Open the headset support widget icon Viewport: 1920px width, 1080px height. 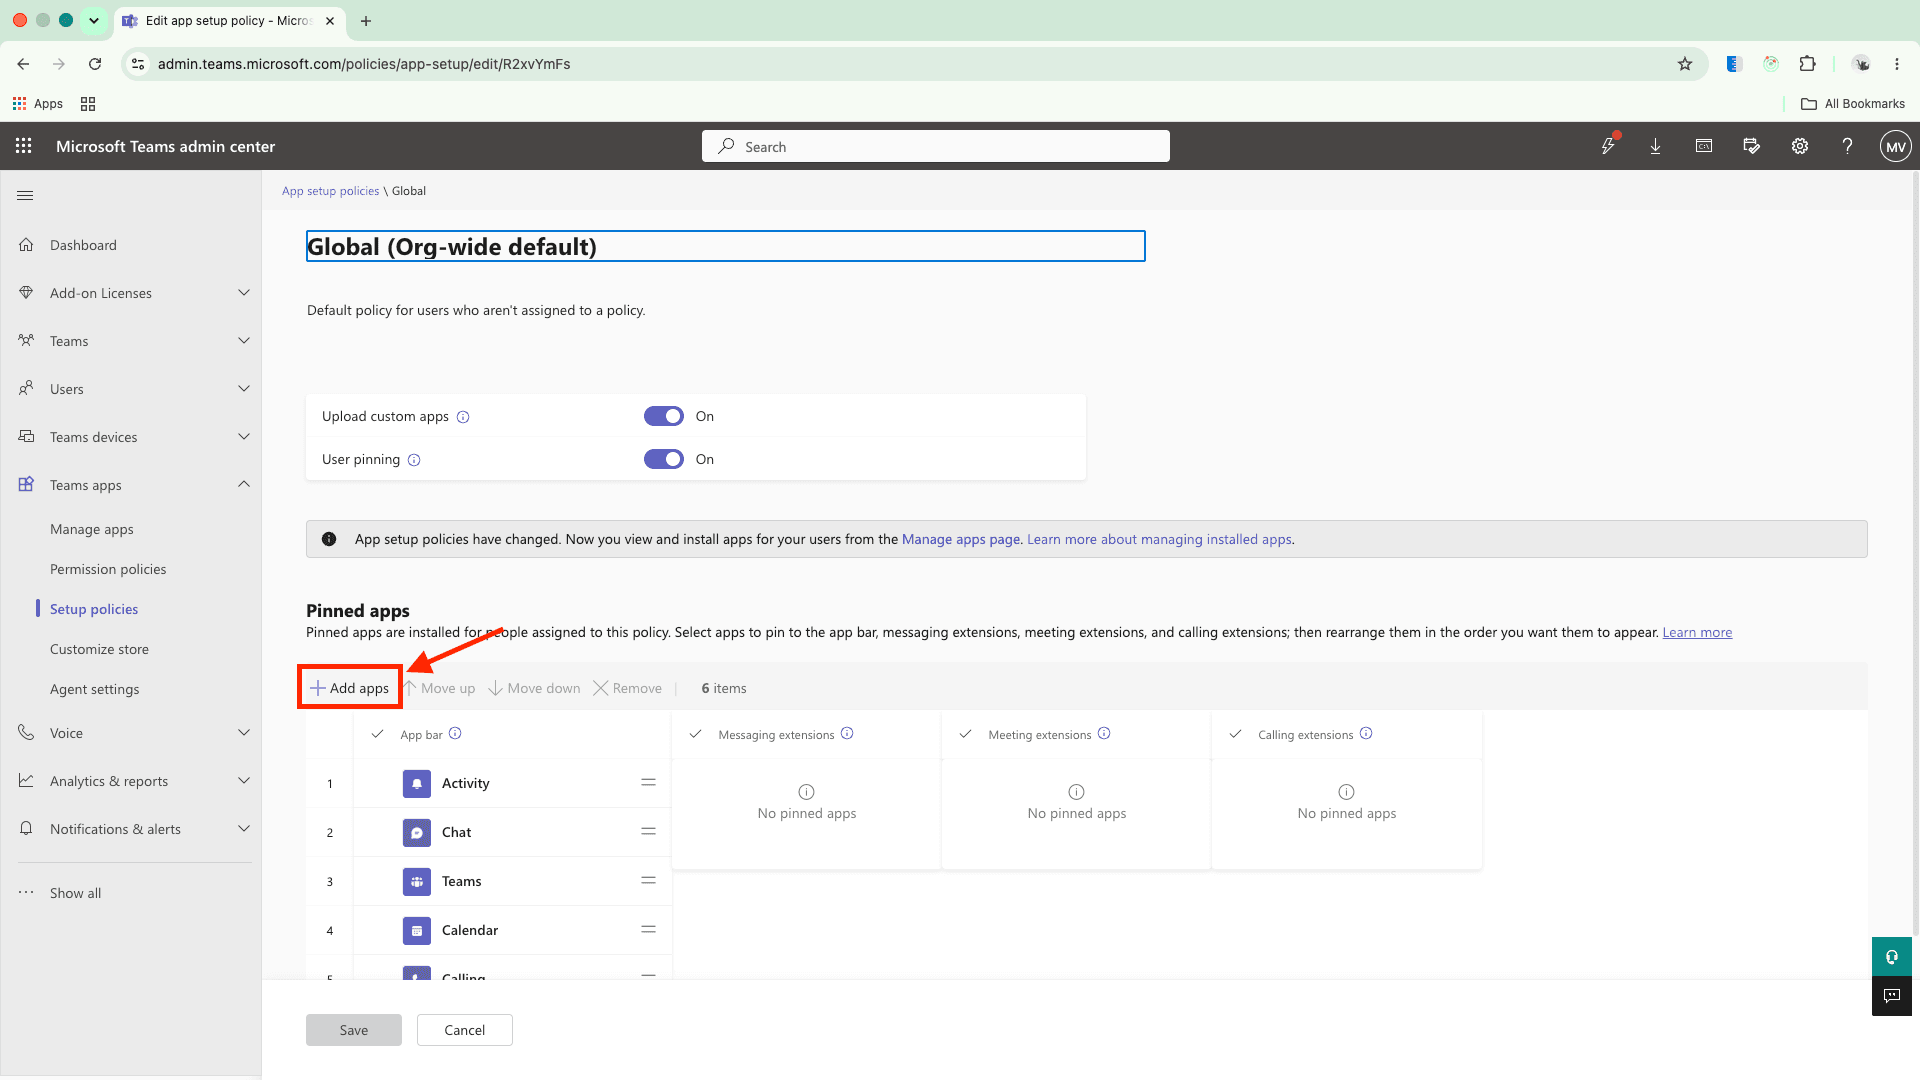(x=1892, y=957)
